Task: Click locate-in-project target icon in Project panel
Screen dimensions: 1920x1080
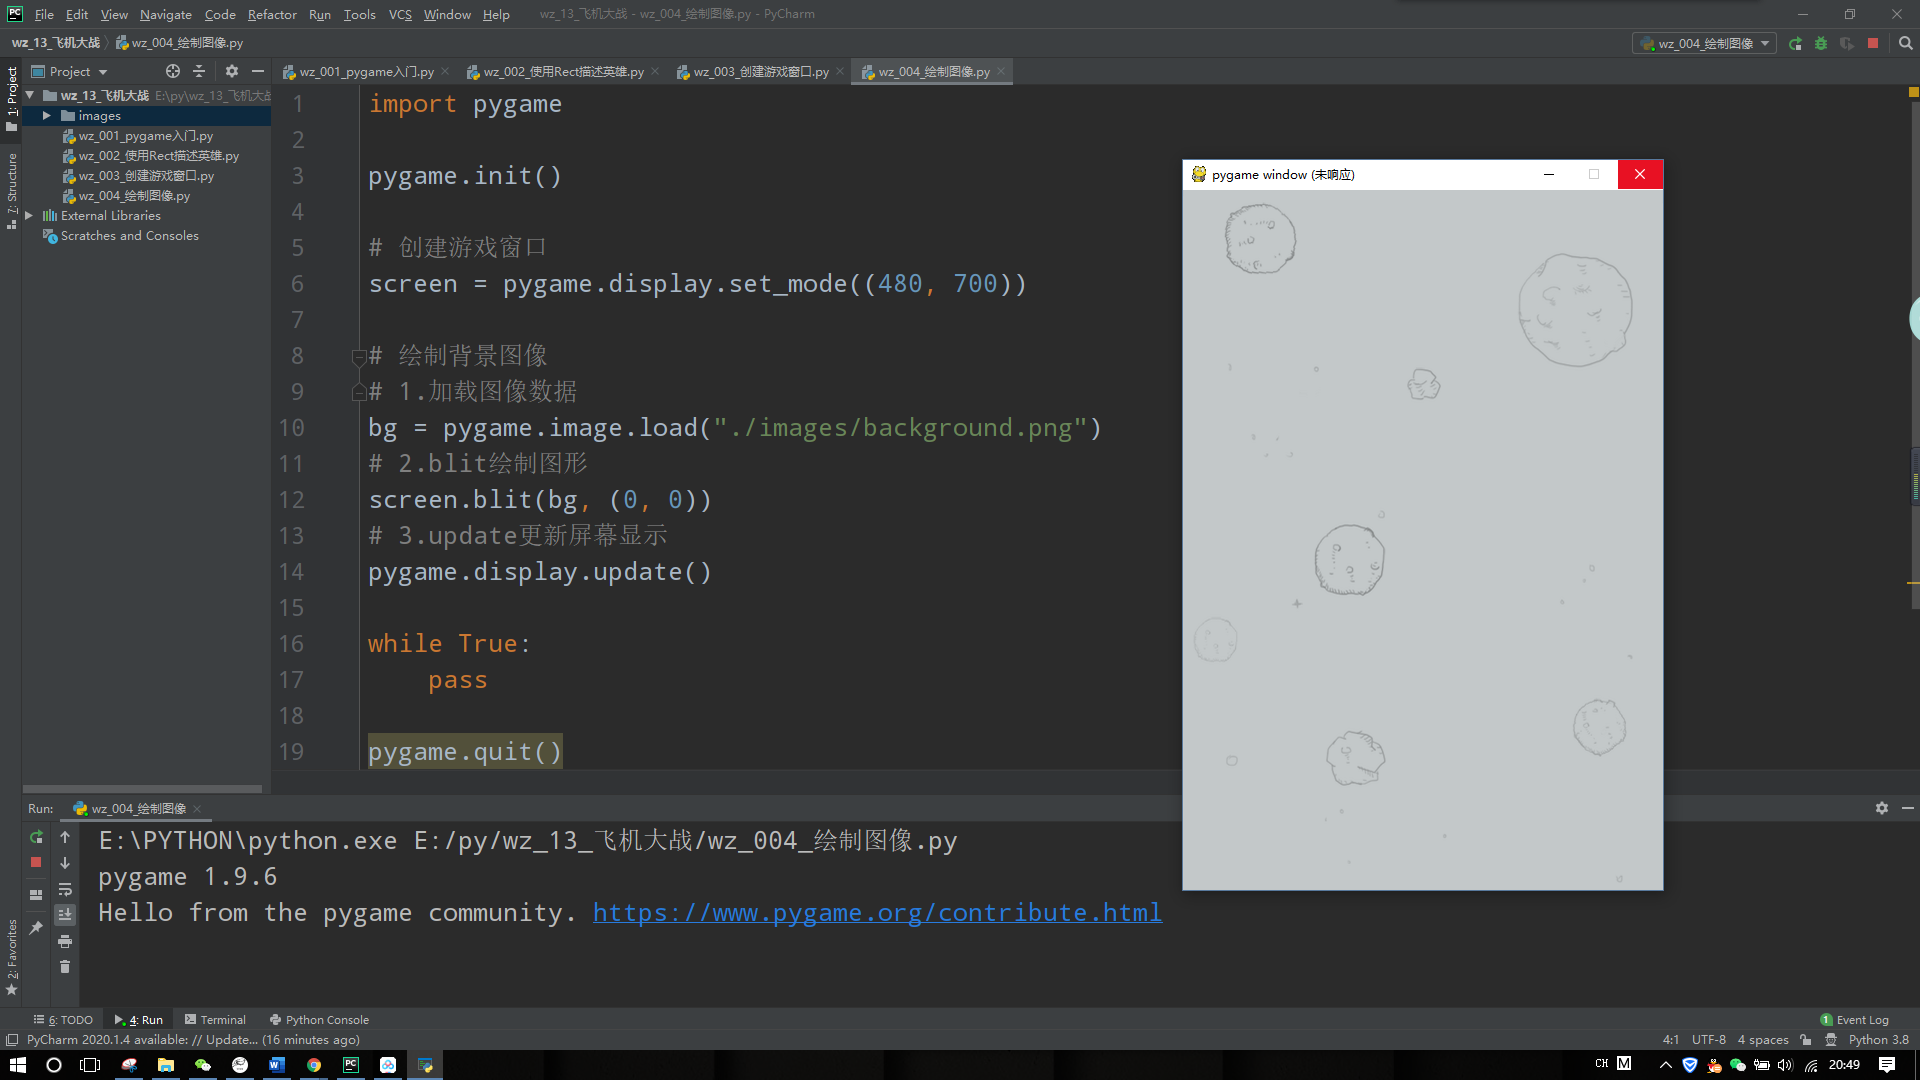Action: pos(173,71)
